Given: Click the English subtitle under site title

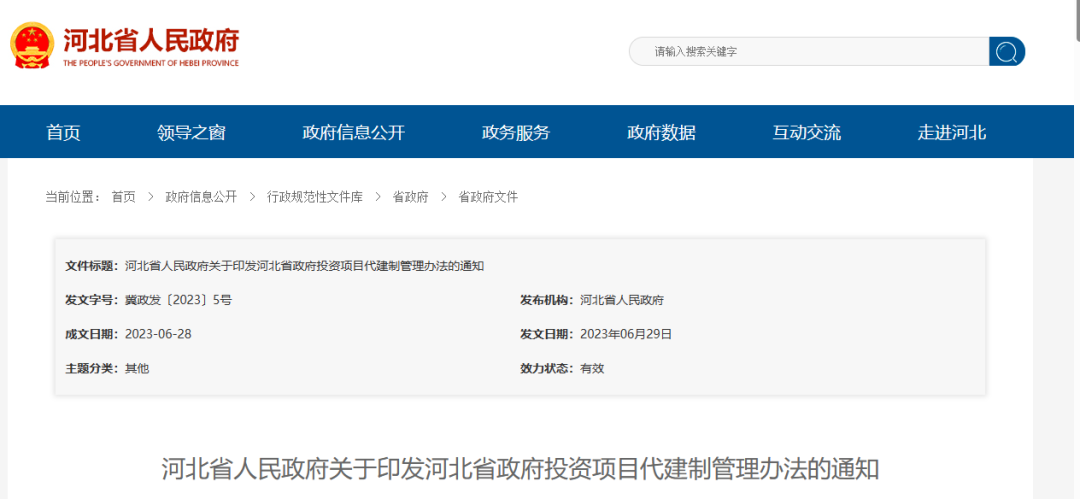Looking at the screenshot, I should tap(151, 63).
